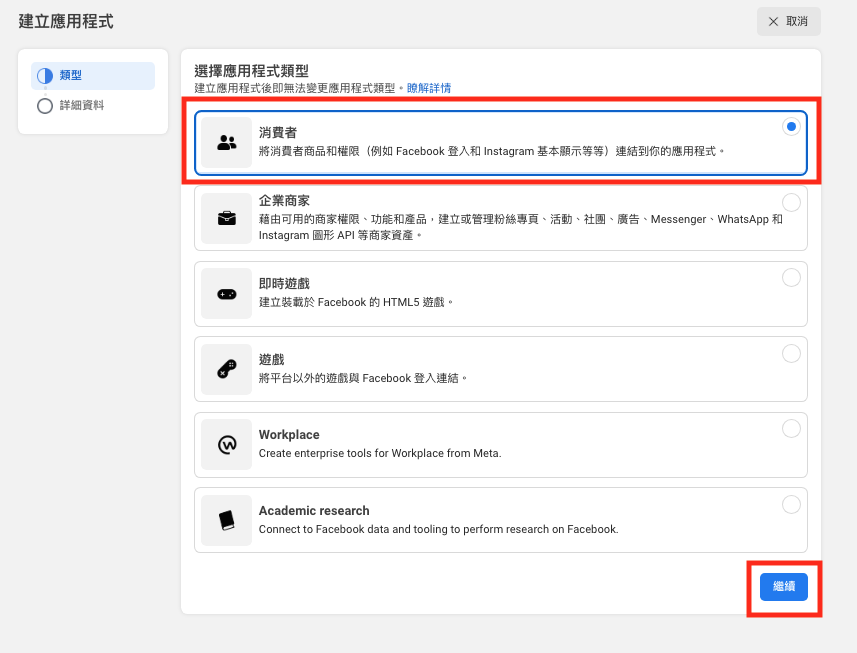
Task: Click the 遊戲 card title
Action: [272, 360]
